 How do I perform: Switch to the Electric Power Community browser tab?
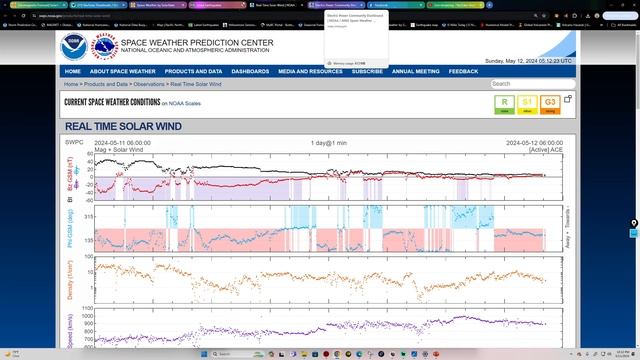[336, 5]
